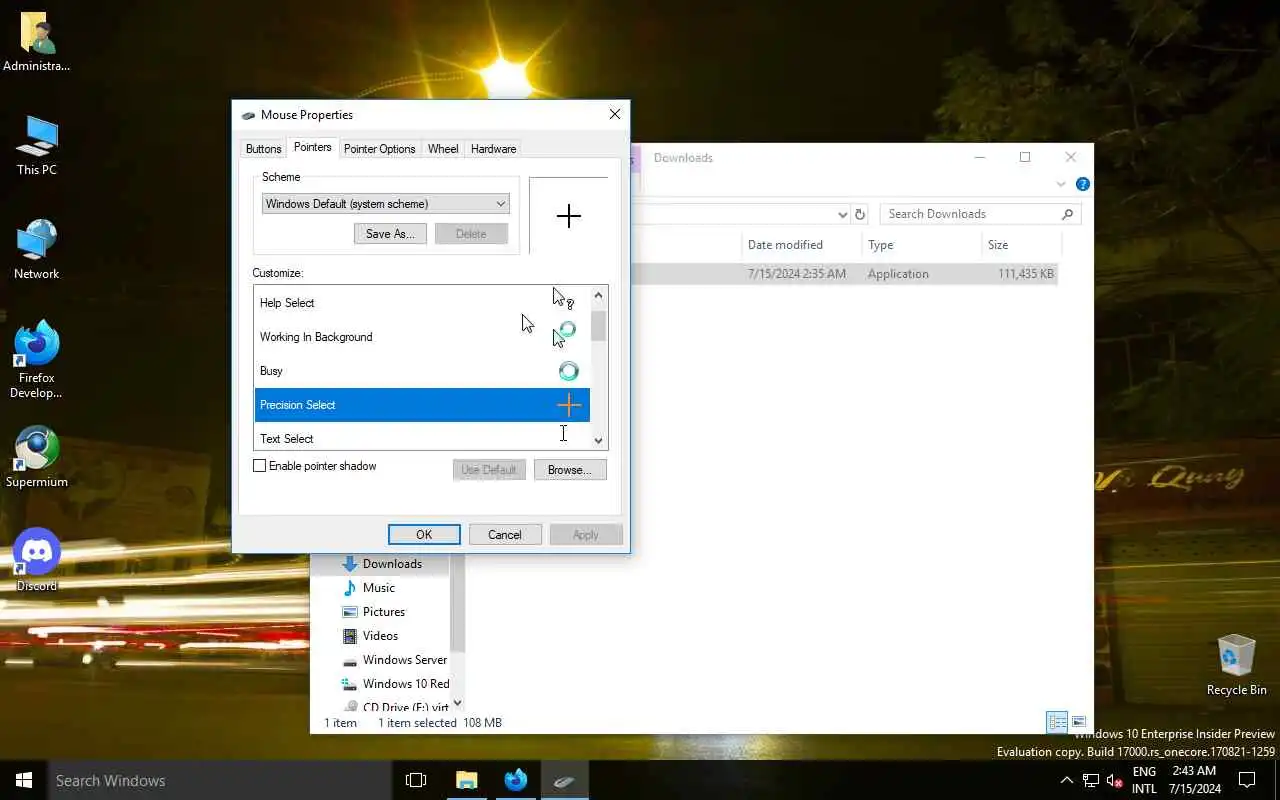Open Task View from the taskbar

[x=416, y=780]
